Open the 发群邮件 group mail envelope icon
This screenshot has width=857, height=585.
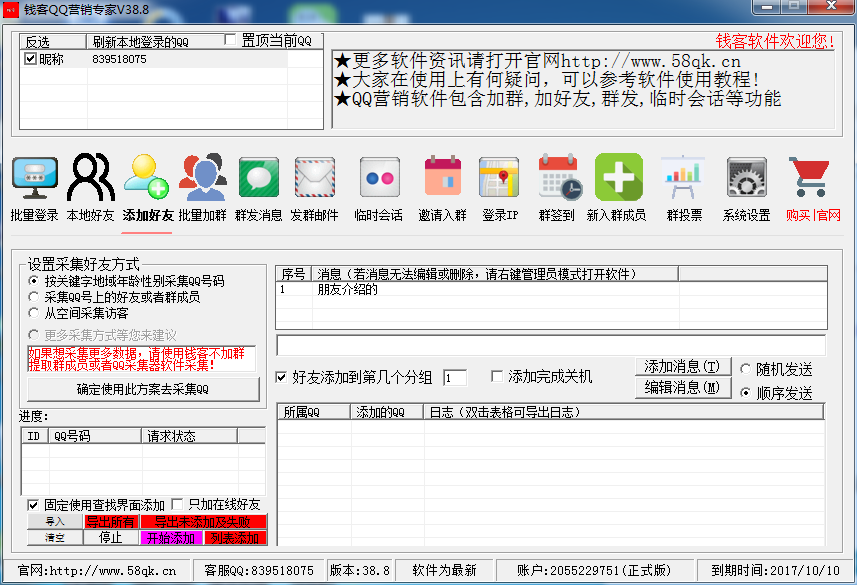(315, 177)
